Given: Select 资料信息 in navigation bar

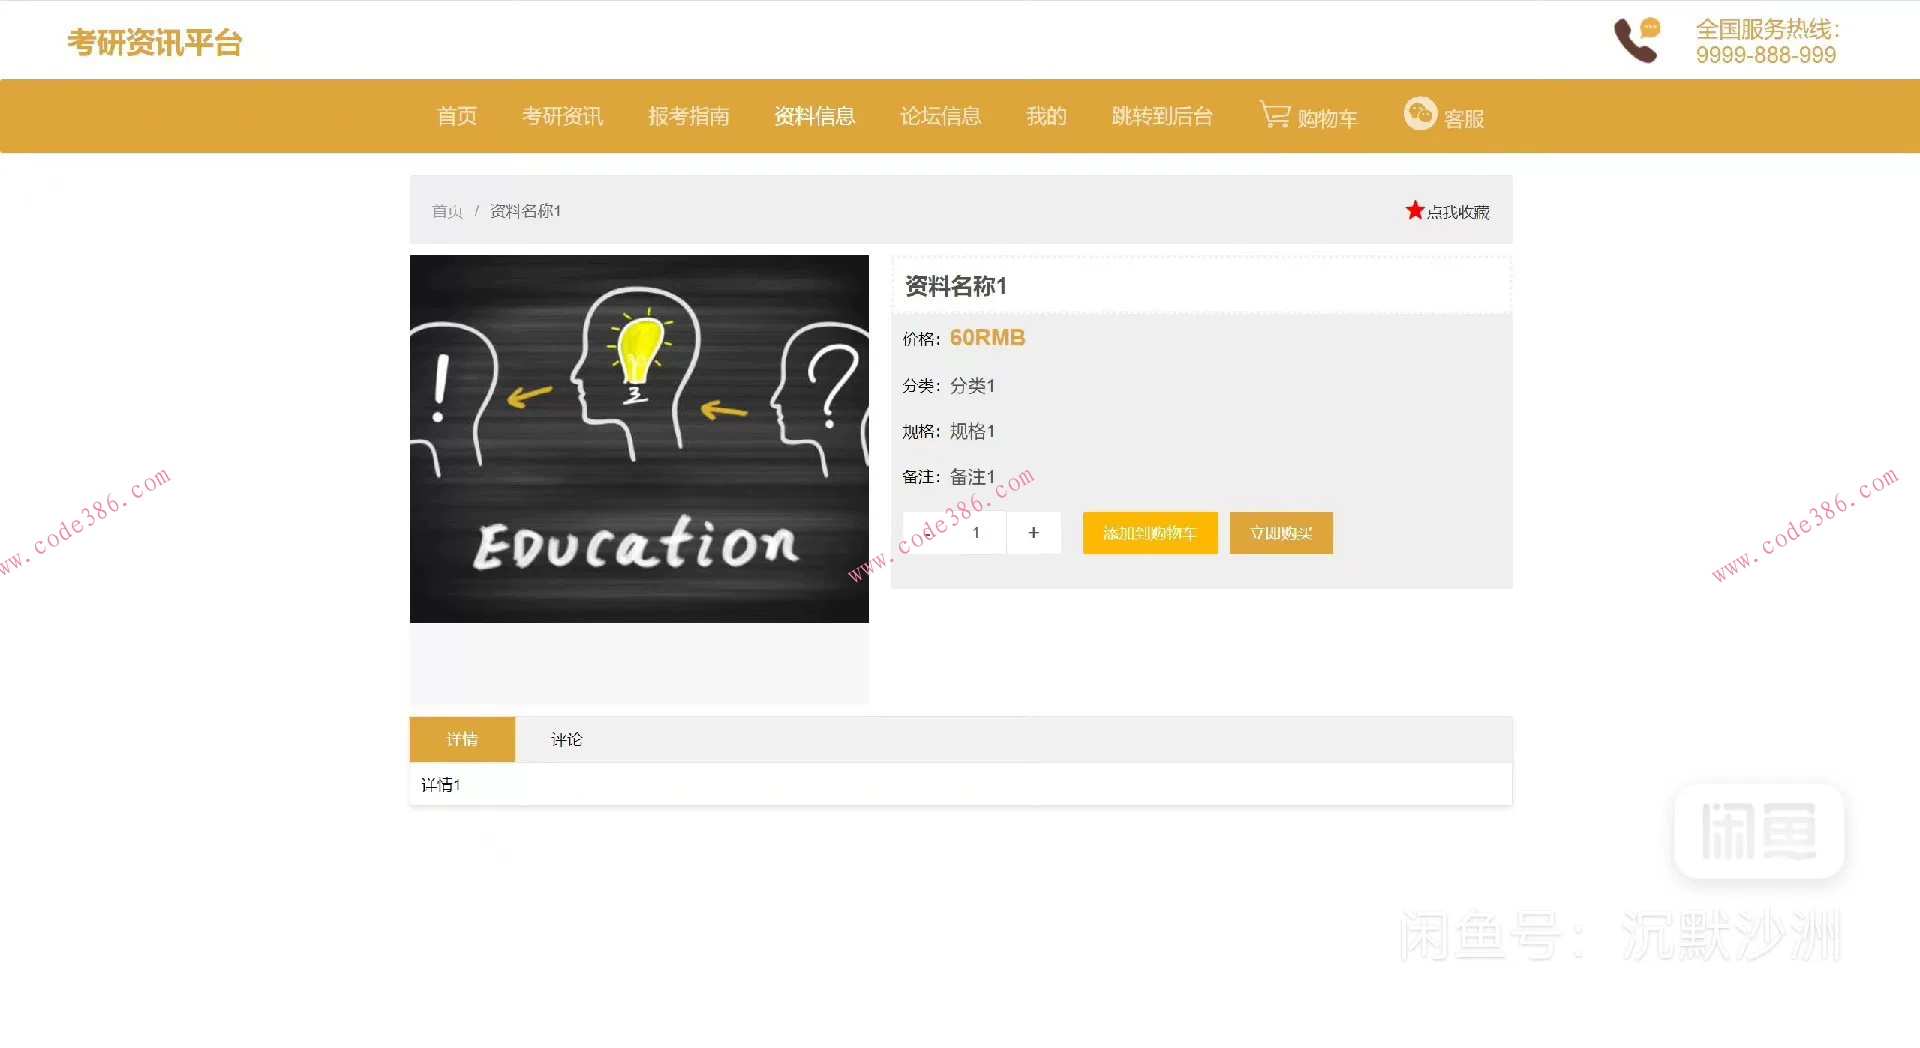Looking at the screenshot, I should click(814, 116).
